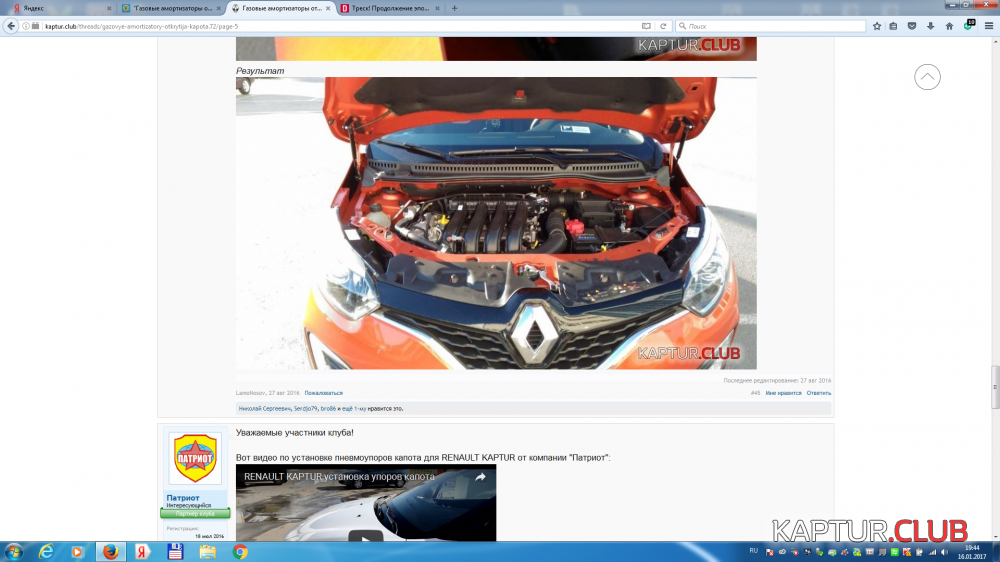Screen dimensions: 1000x562
Task: Open the open-hood Renault Kaptur result photo
Action: click(x=496, y=223)
